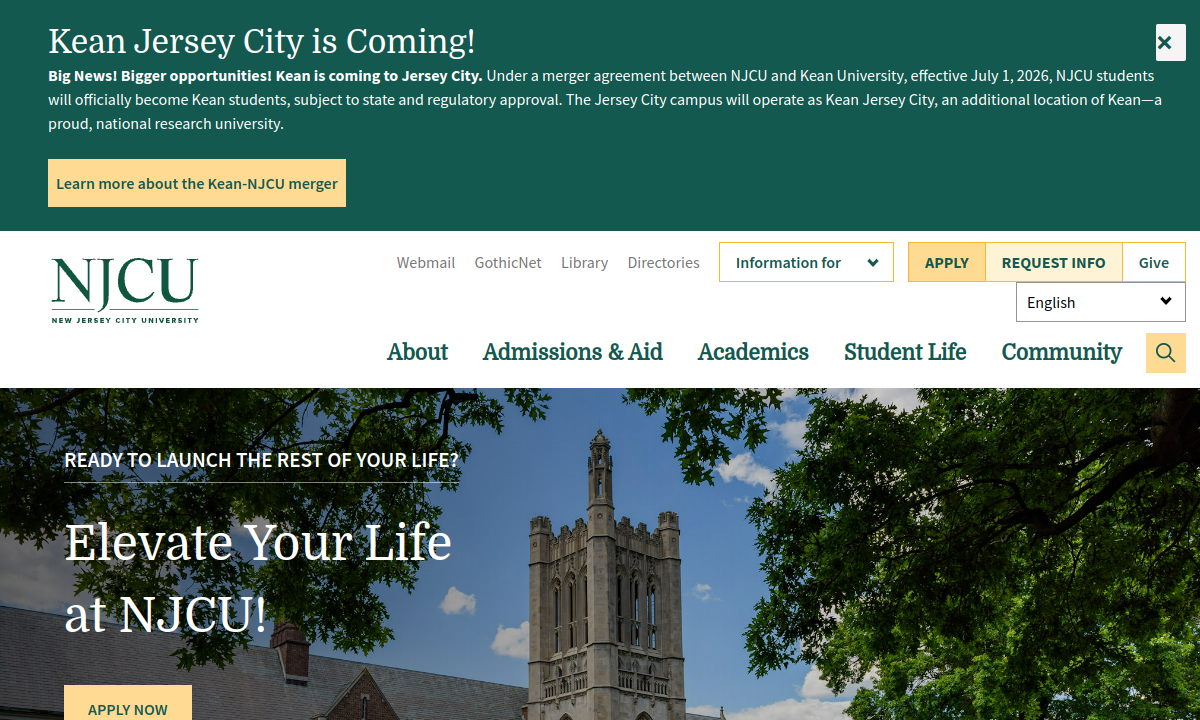The image size is (1200, 720).
Task: Click the NJCU logo to go home
Action: point(125,290)
